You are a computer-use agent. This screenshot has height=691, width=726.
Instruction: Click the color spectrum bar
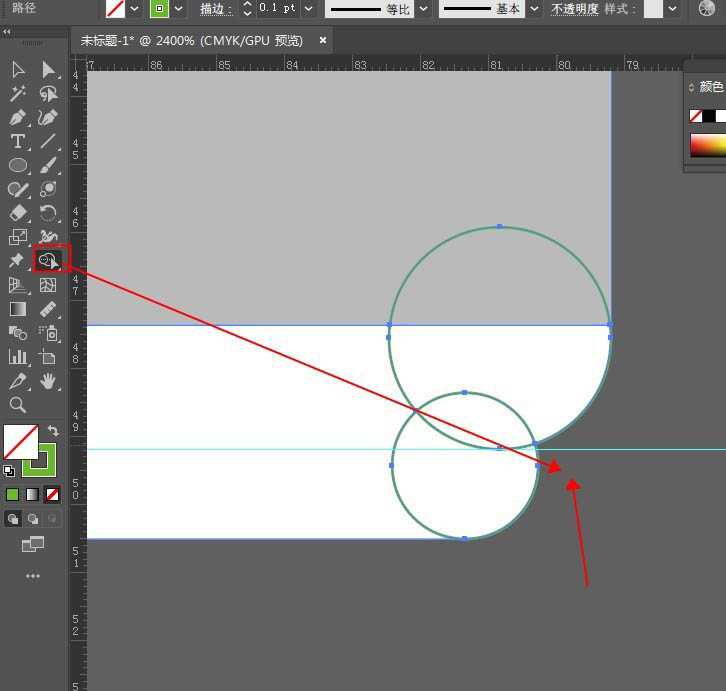[708, 146]
